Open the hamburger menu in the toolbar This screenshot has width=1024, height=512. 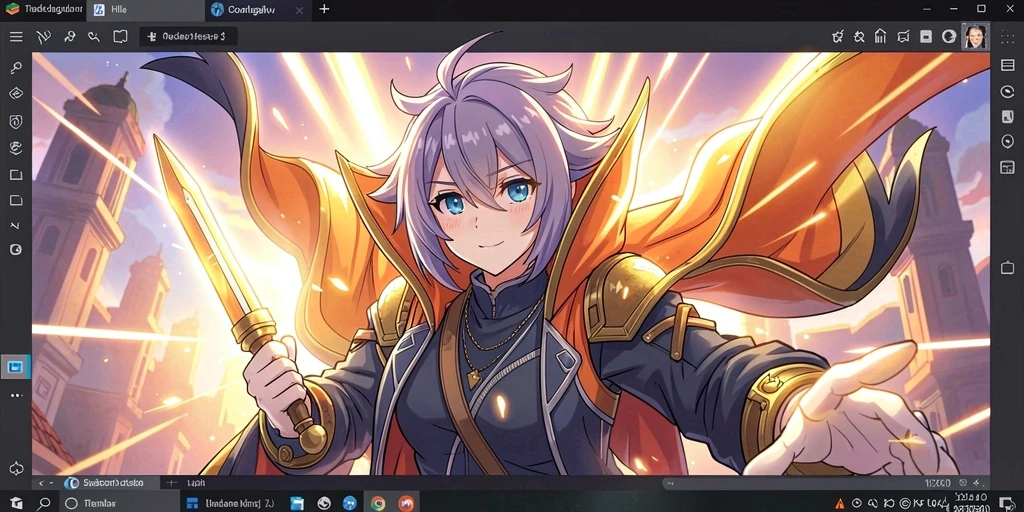coord(16,37)
